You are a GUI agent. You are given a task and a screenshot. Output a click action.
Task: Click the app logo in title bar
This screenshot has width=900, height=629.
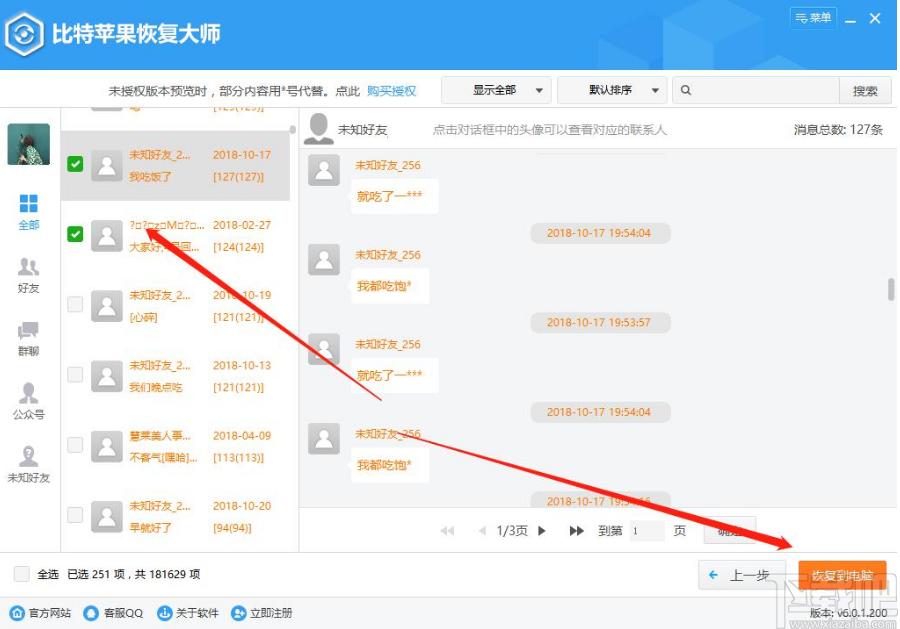[24, 34]
